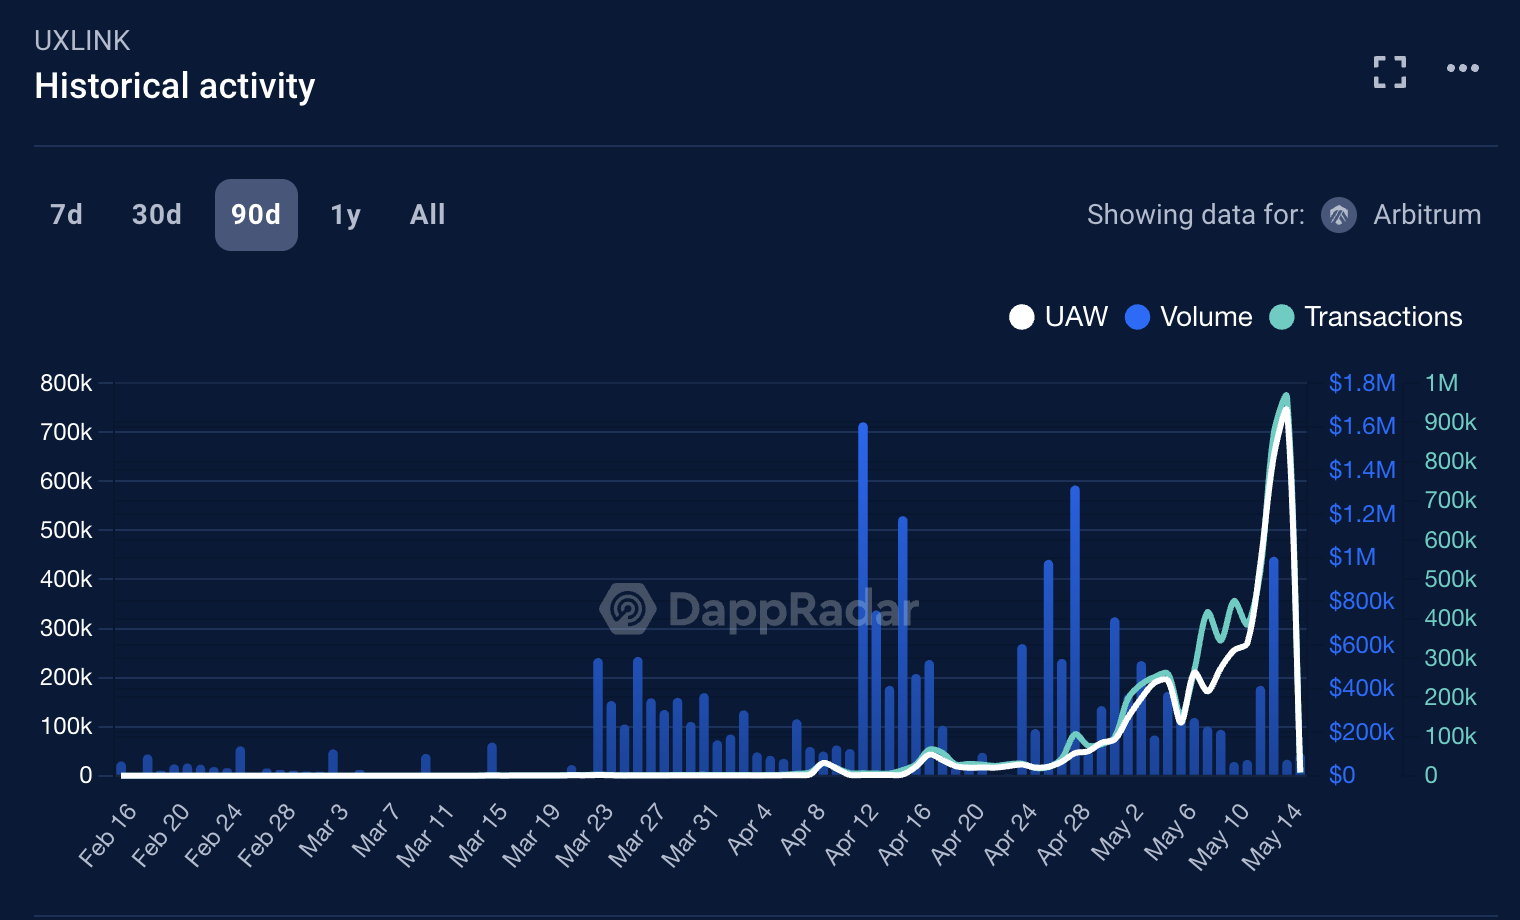Click the Arbitrum chain logo icon

1338,215
